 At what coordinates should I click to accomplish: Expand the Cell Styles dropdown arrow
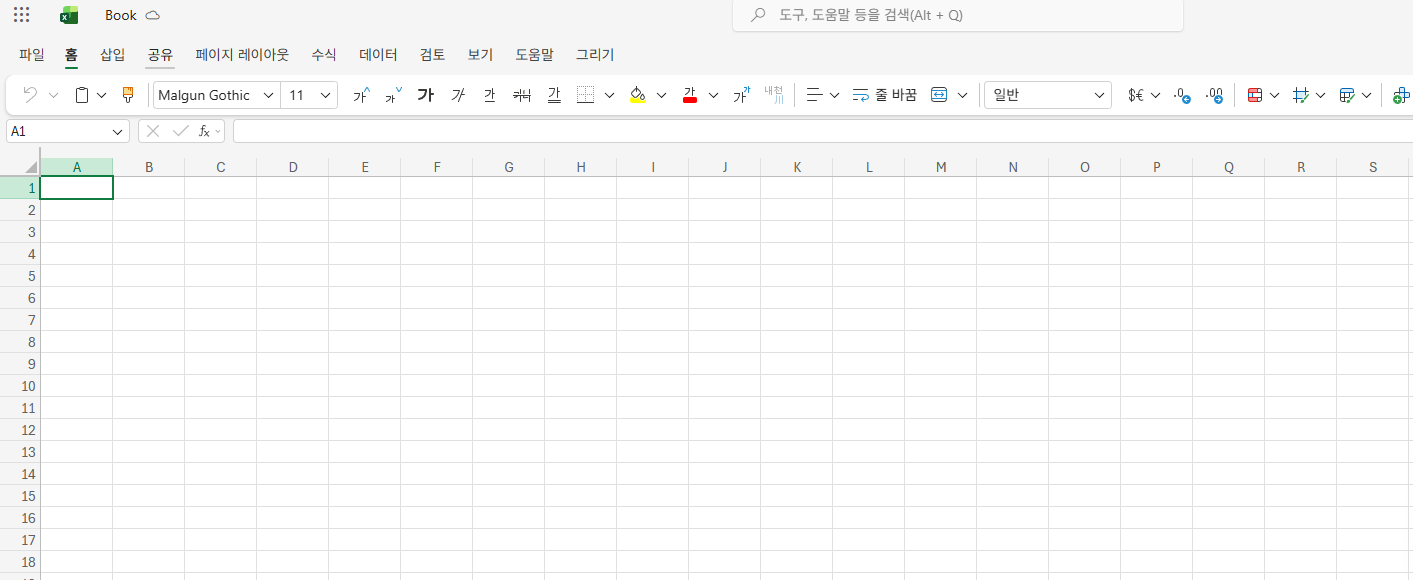click(x=1366, y=95)
